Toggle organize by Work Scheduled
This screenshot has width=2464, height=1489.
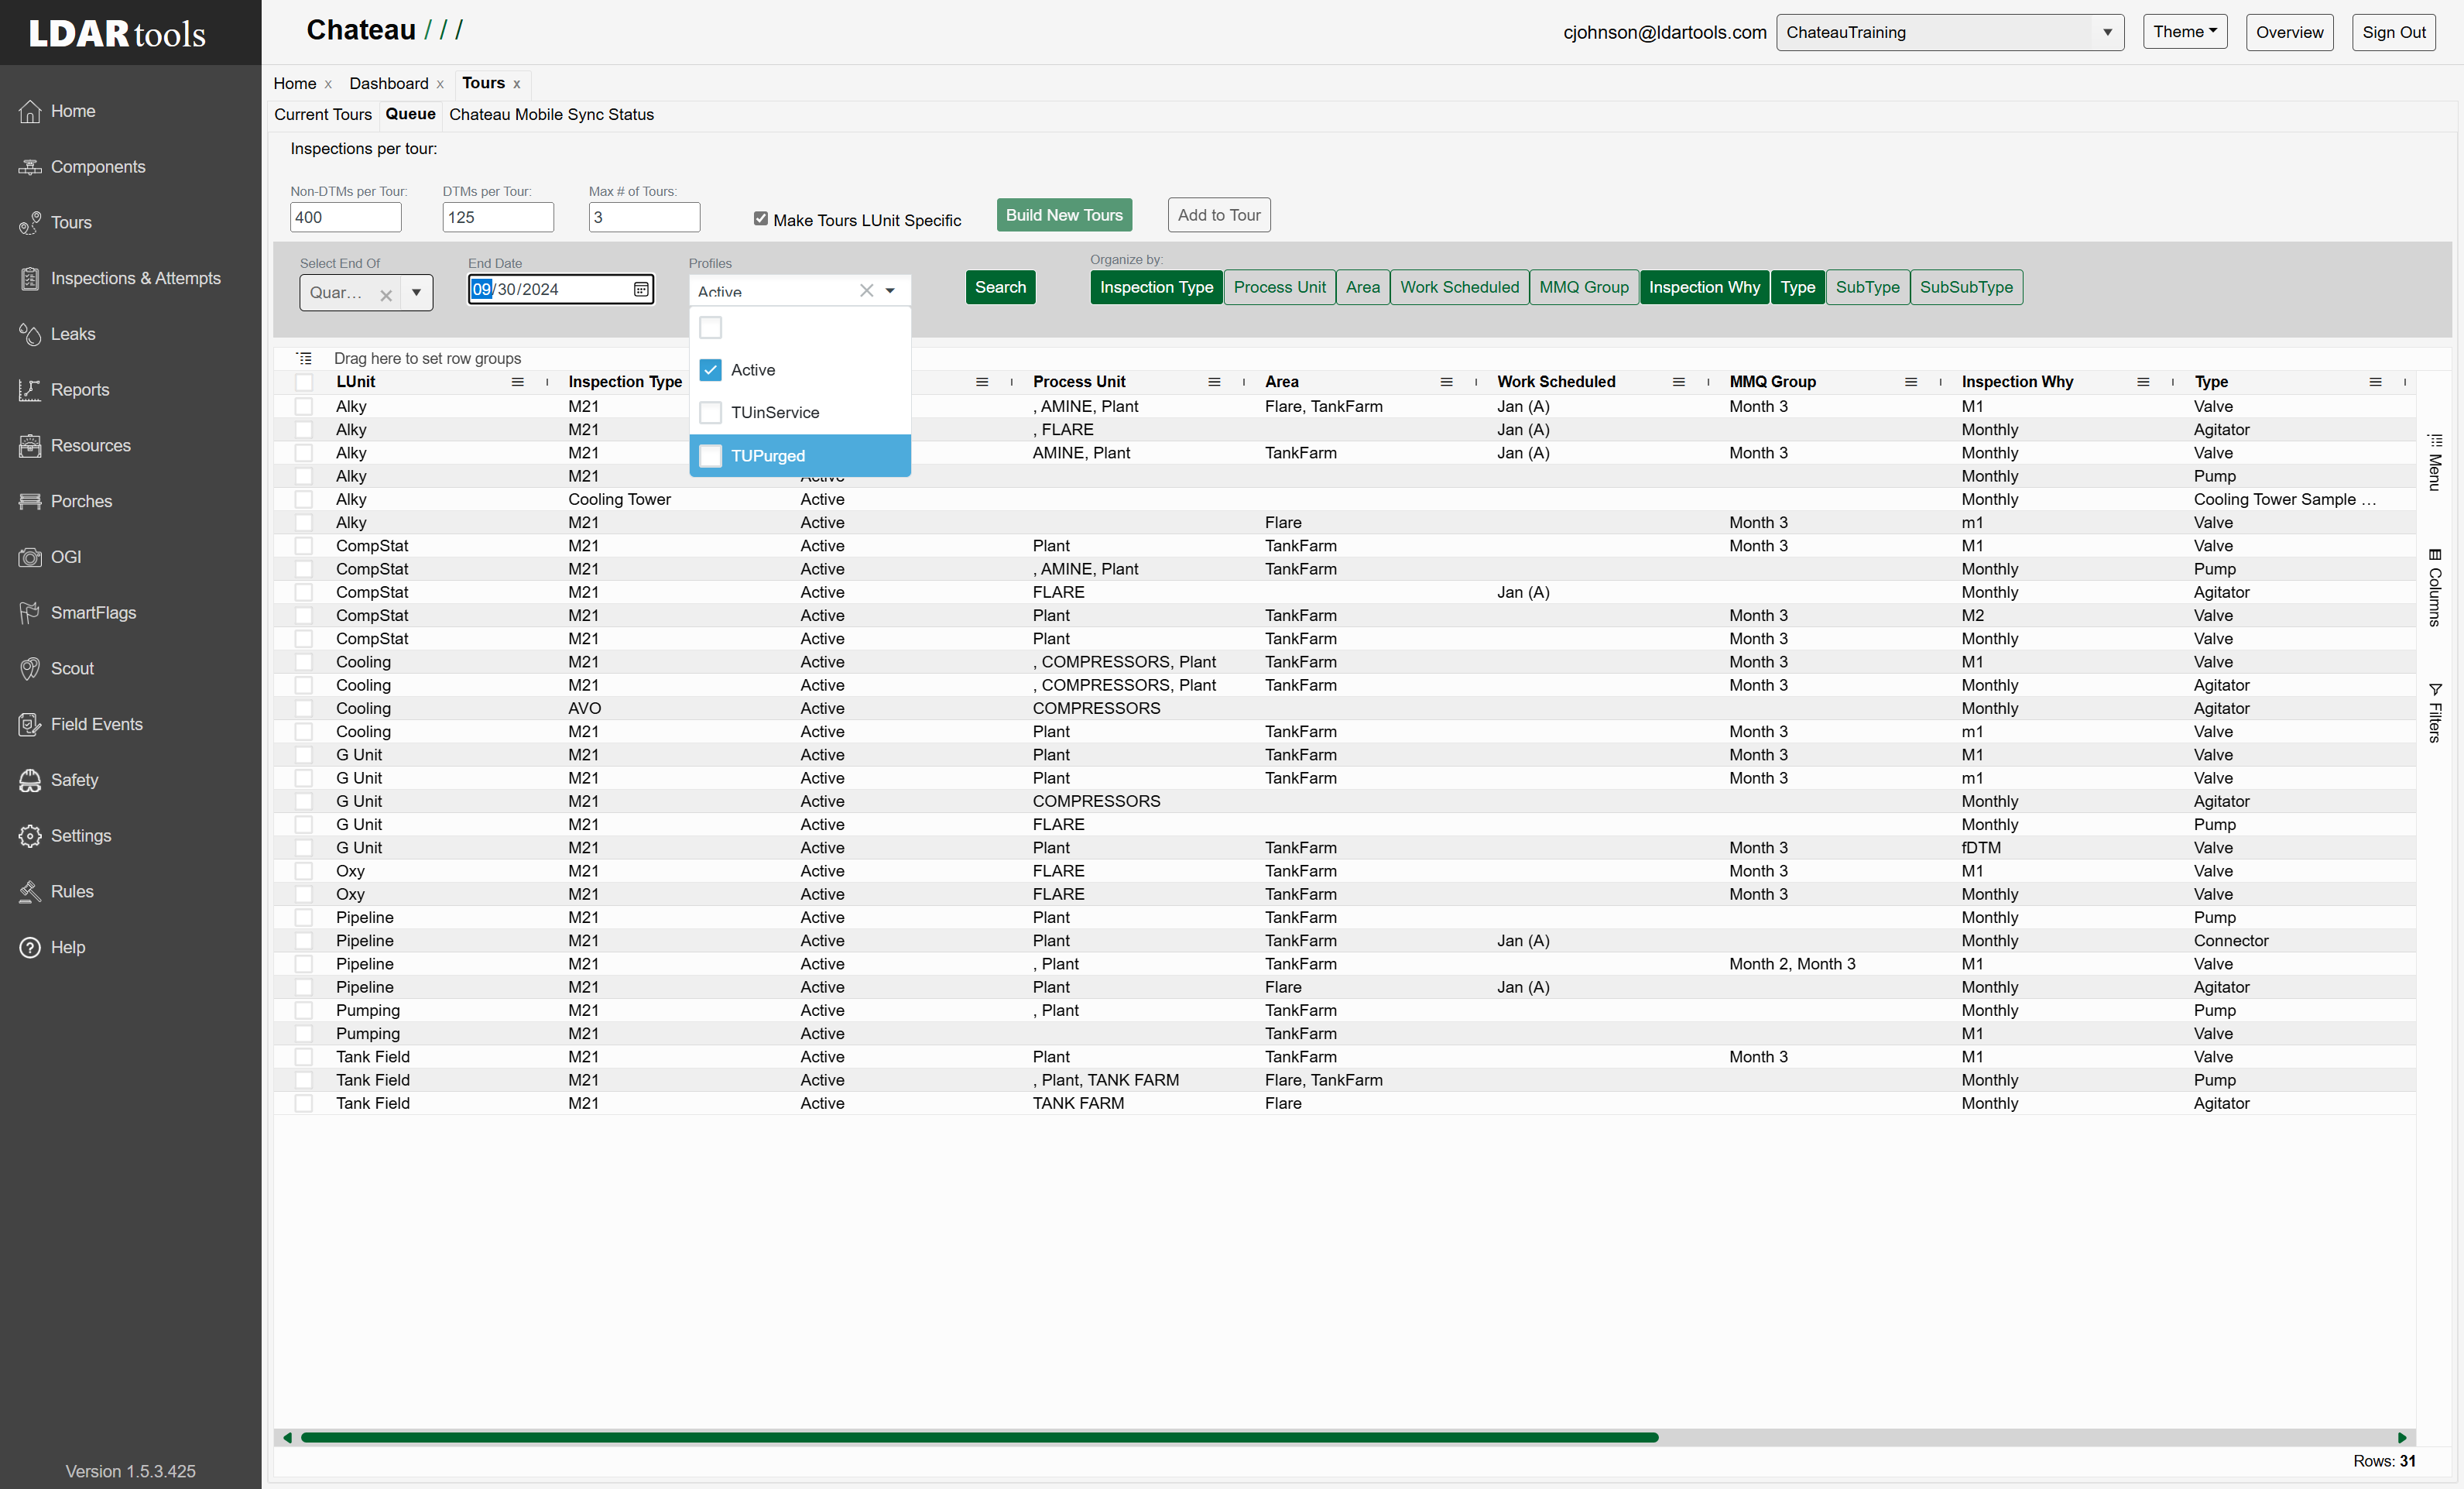click(x=1459, y=287)
